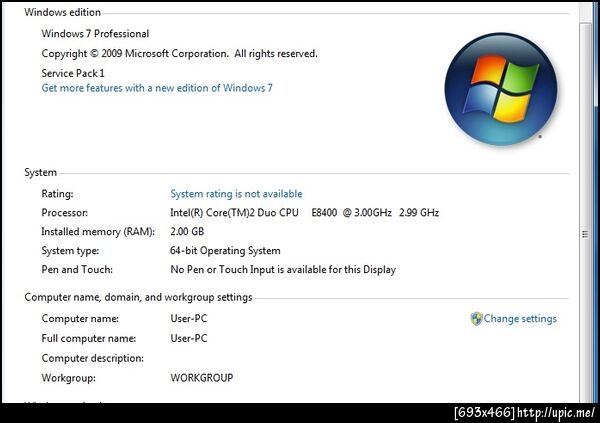This screenshot has width=600, height=423.
Task: Click the '64-bit Operating System' value
Action: click(x=225, y=251)
